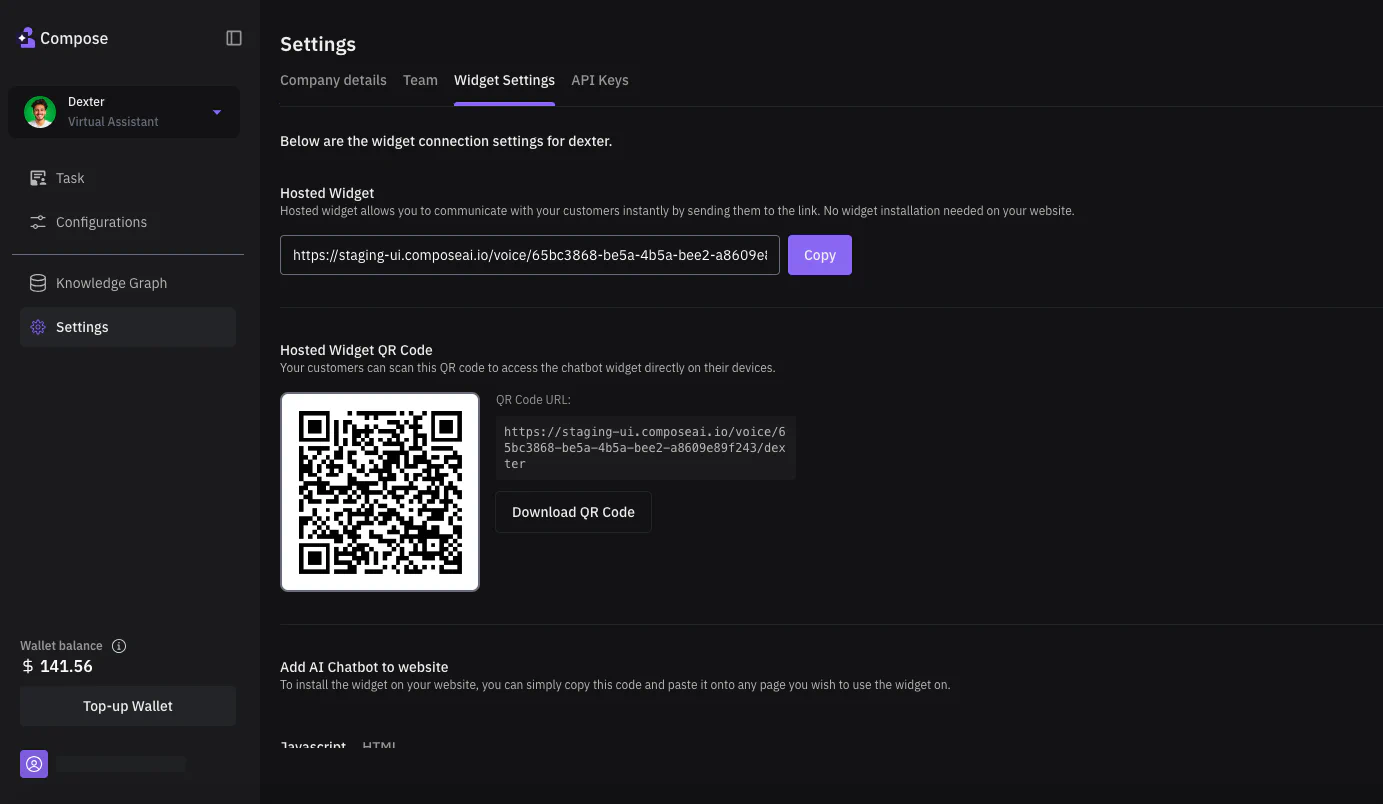
Task: Open the Dexter assistant dropdown arrow
Action: (x=217, y=112)
